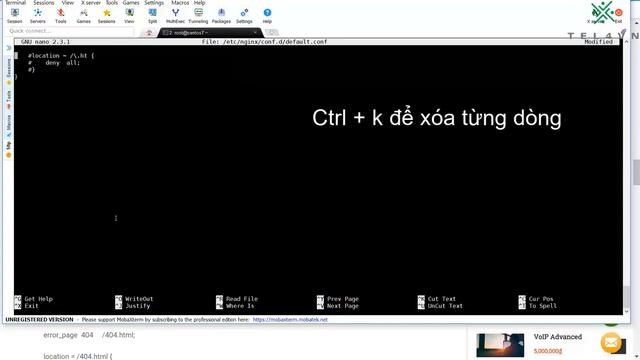
Task: Click the 'Where Is' nano shortcut
Action: pos(235,306)
